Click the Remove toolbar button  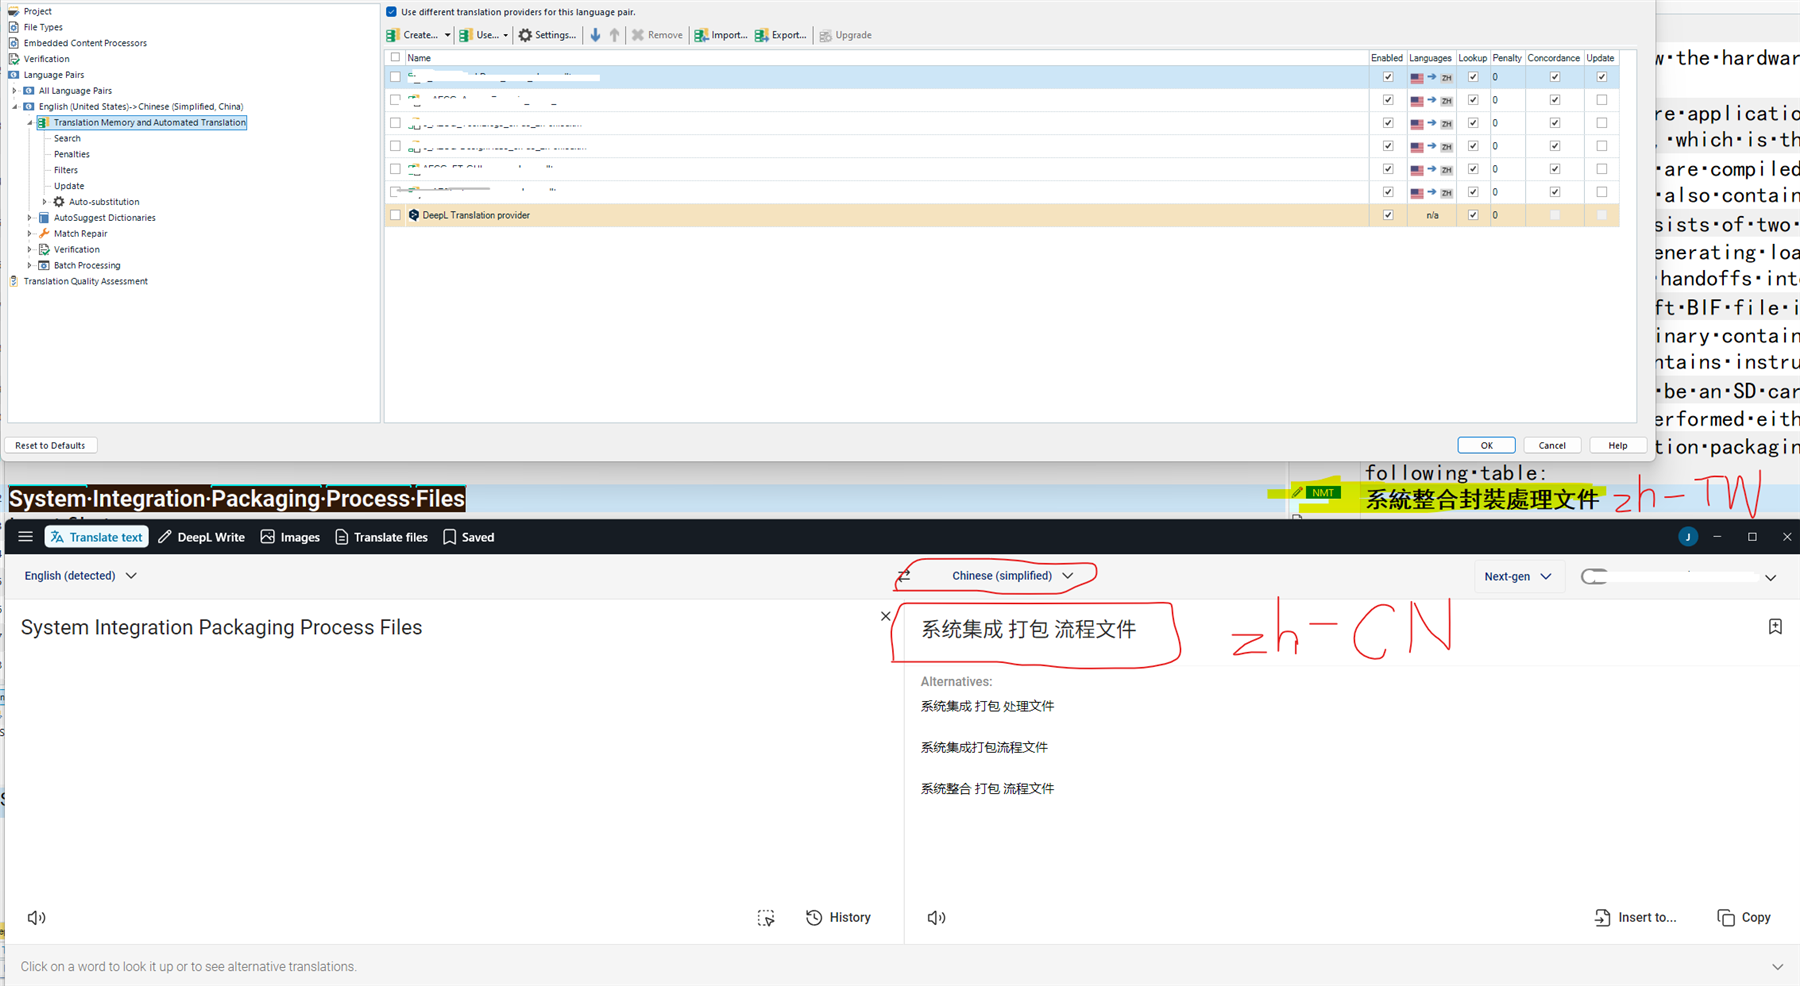click(657, 35)
